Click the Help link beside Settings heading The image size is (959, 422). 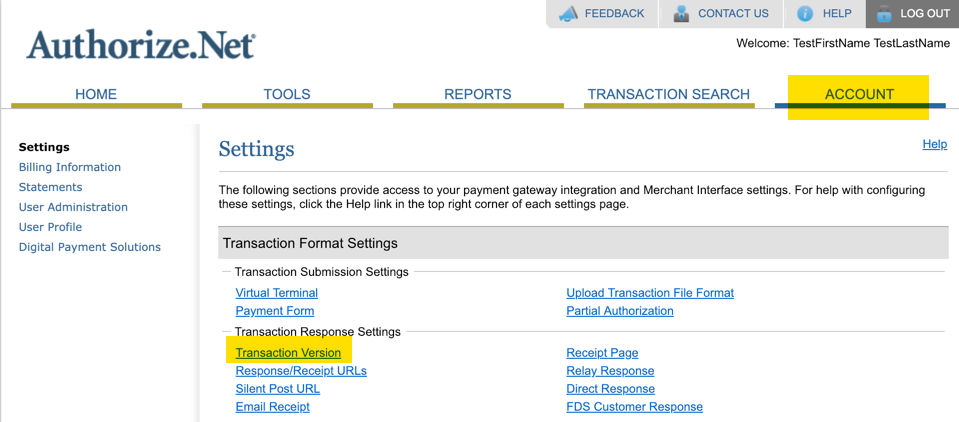pyautogui.click(x=935, y=144)
